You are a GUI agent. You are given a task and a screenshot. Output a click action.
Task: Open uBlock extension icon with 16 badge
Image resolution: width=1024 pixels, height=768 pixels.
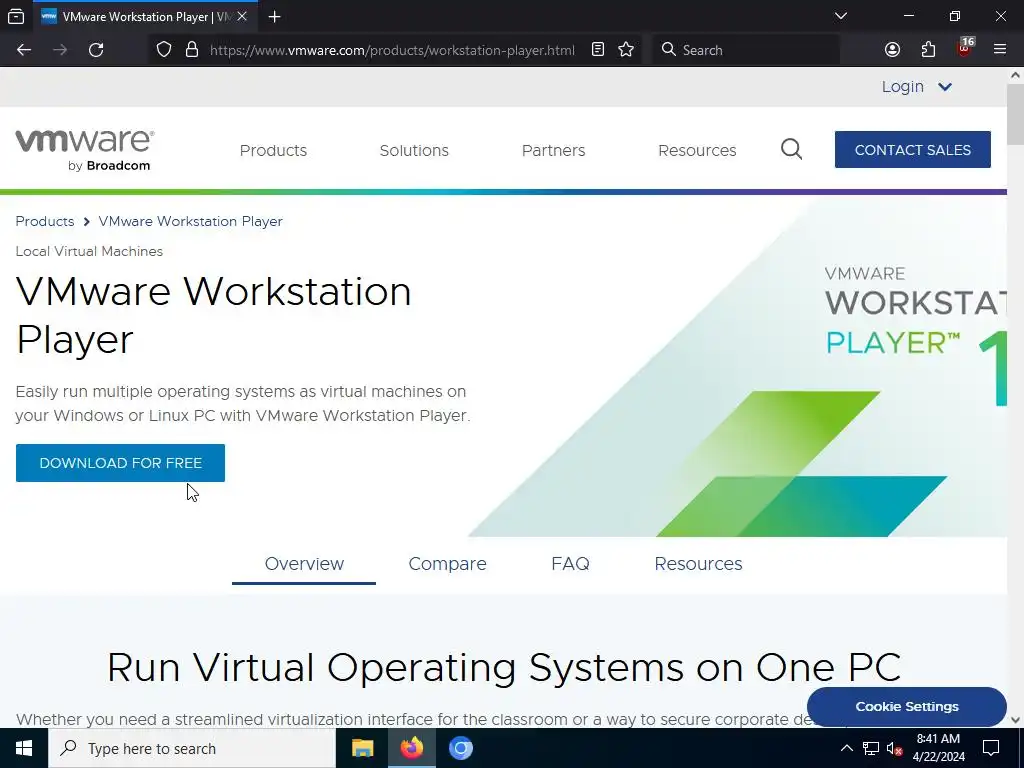[x=965, y=48]
